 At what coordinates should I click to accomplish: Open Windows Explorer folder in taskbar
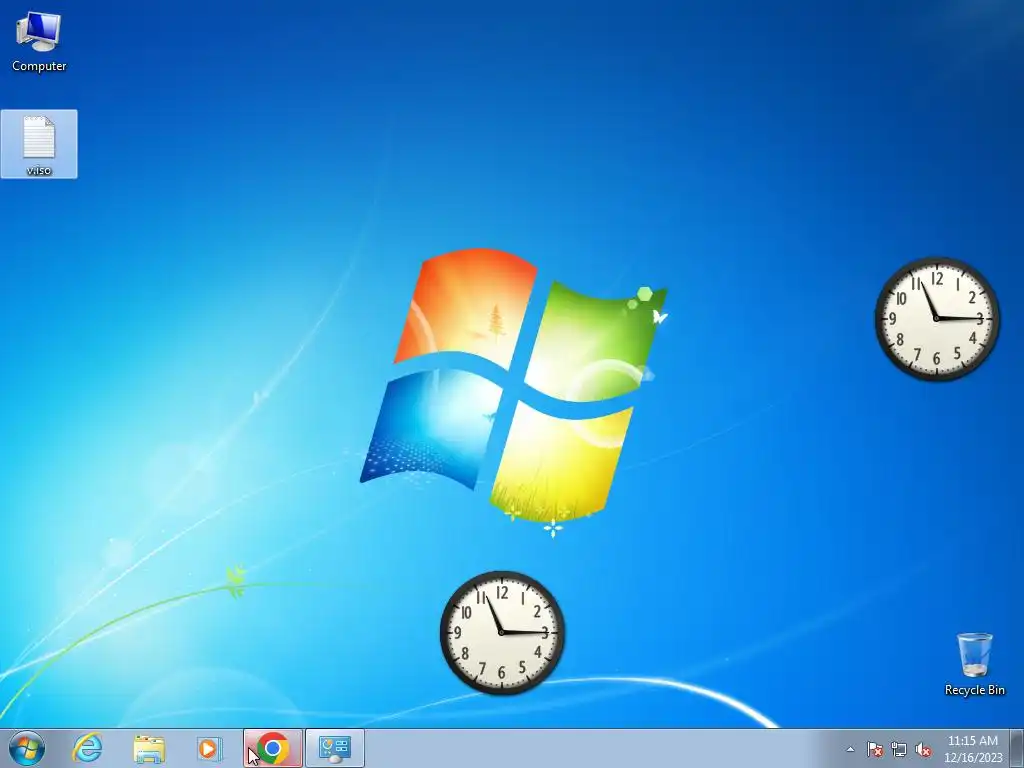149,748
